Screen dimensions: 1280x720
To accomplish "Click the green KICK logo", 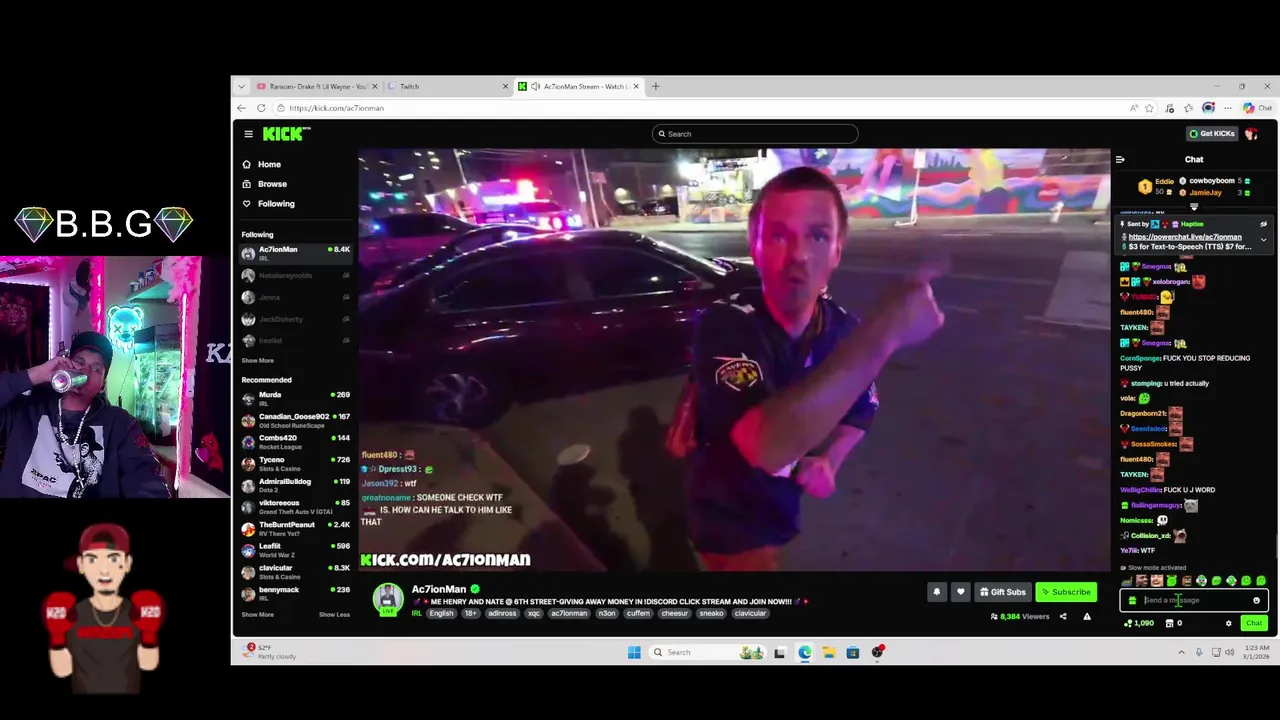I will coord(286,134).
